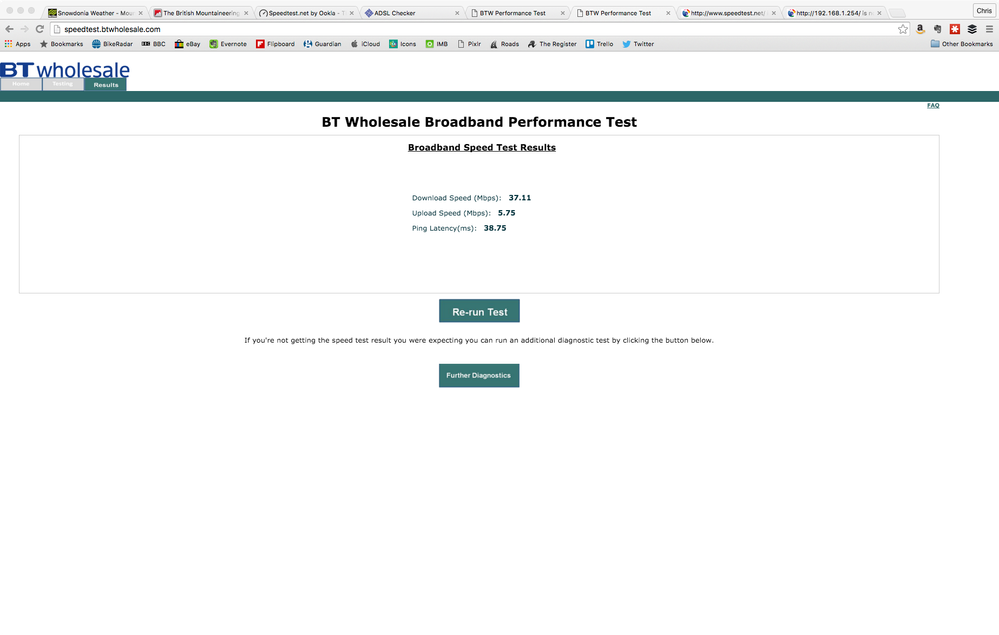Select the upload speed value 5.75

tap(507, 213)
